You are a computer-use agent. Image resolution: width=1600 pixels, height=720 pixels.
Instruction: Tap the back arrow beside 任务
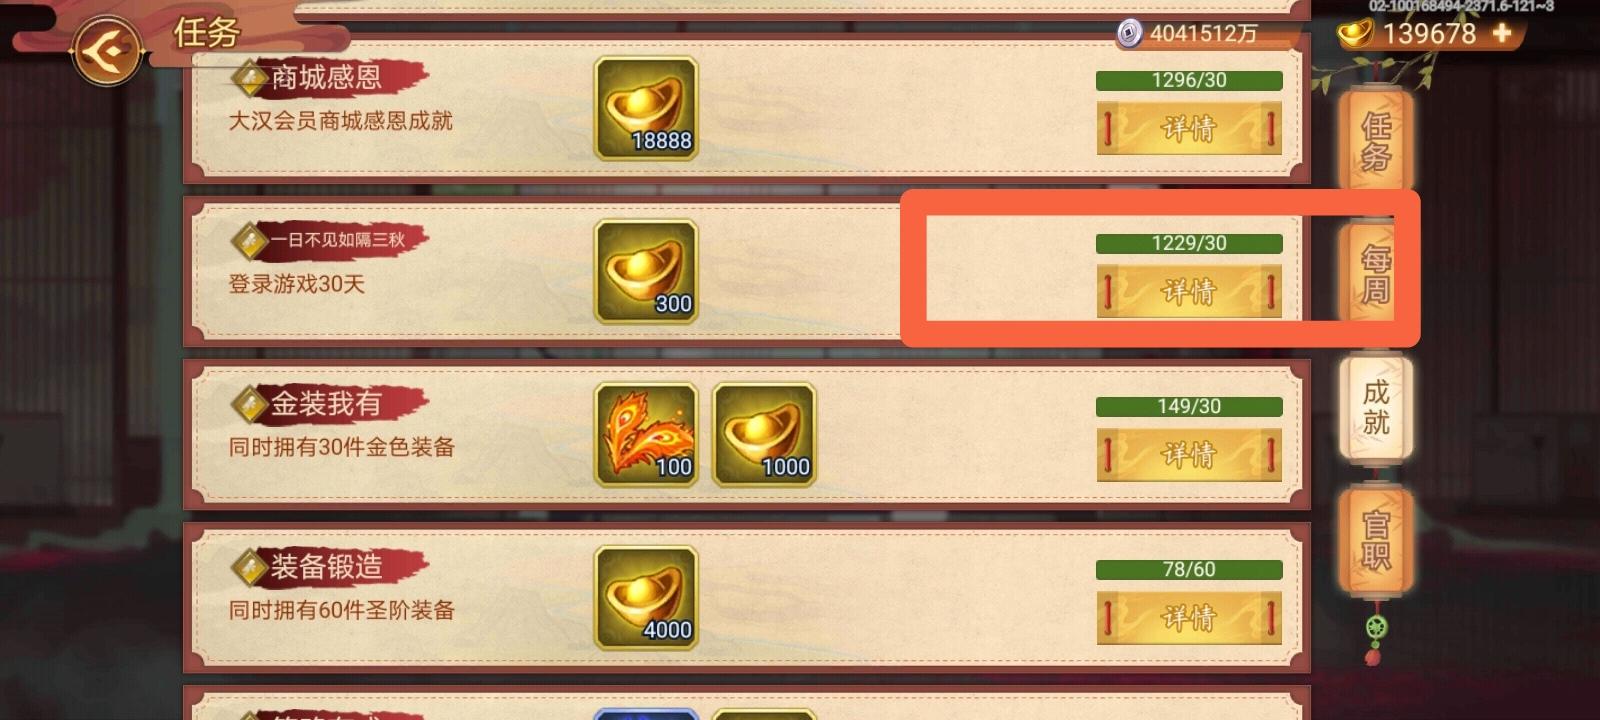click(x=106, y=47)
